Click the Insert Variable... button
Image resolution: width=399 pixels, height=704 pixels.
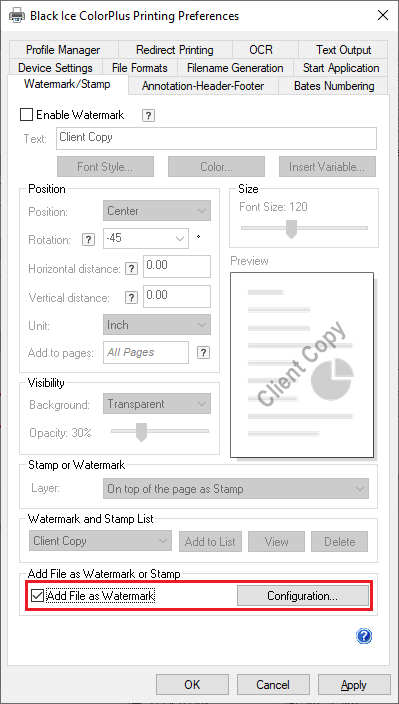327,167
